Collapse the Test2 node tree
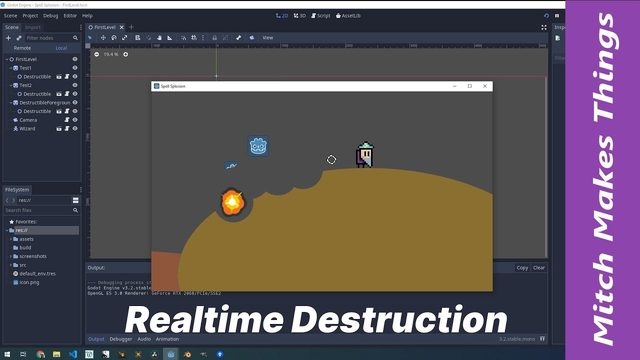 coord(11,85)
